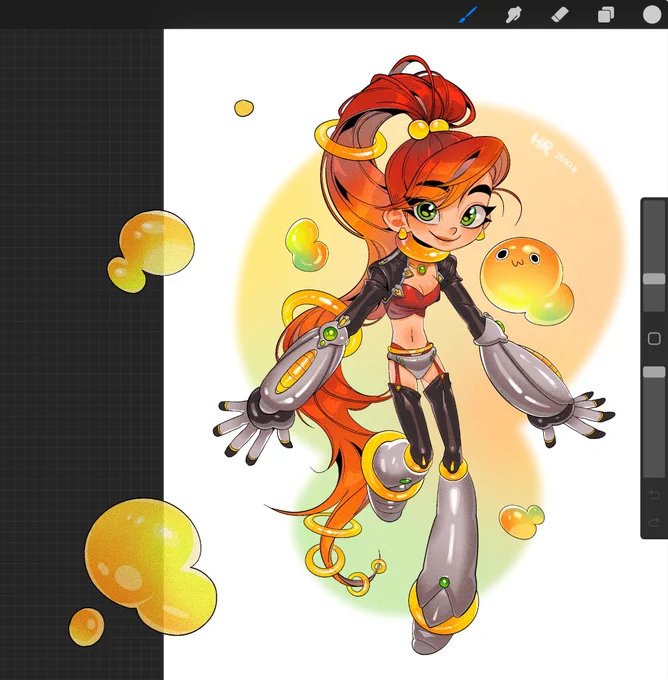Open the active color picker circle
668x680 pixels.
coord(652,14)
